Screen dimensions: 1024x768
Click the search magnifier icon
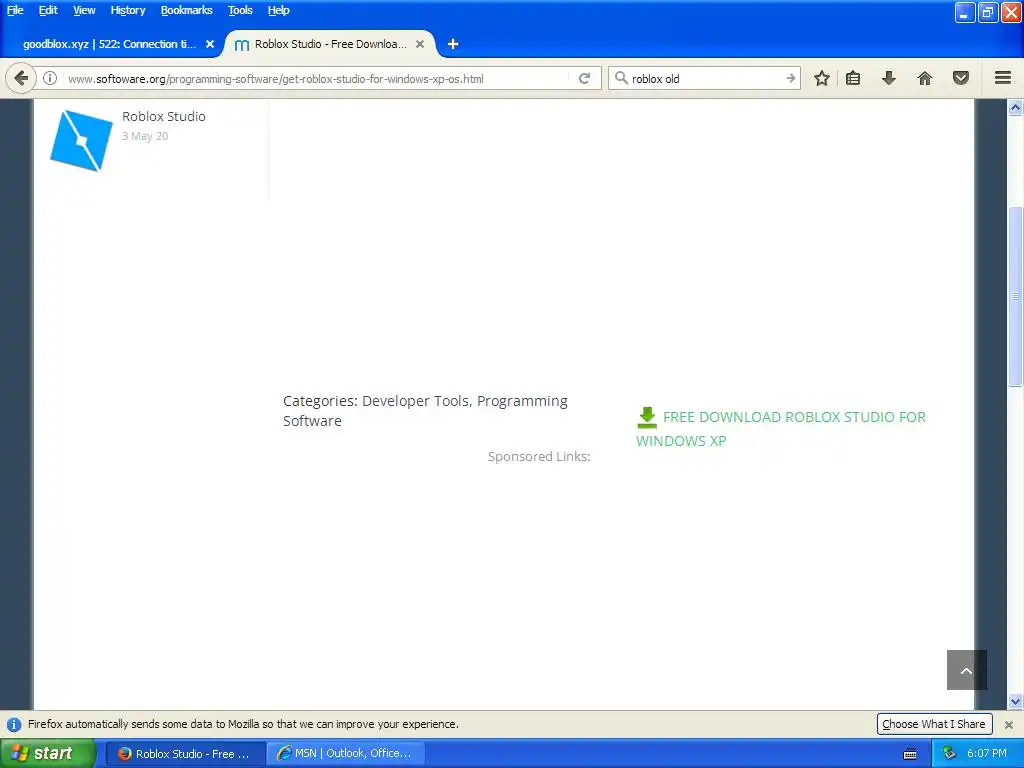(621, 78)
